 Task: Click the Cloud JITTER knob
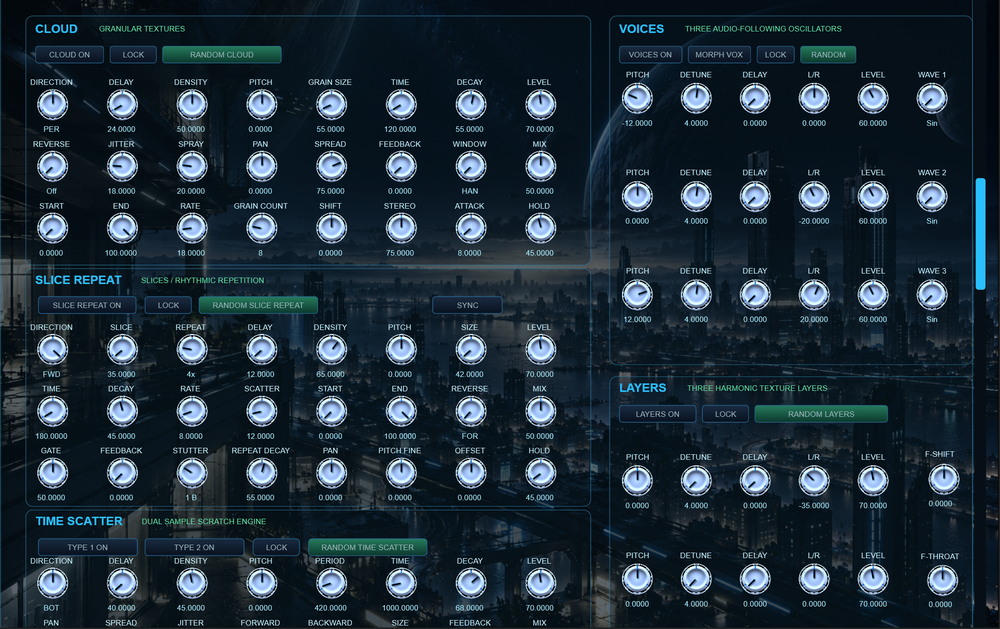[x=122, y=166]
